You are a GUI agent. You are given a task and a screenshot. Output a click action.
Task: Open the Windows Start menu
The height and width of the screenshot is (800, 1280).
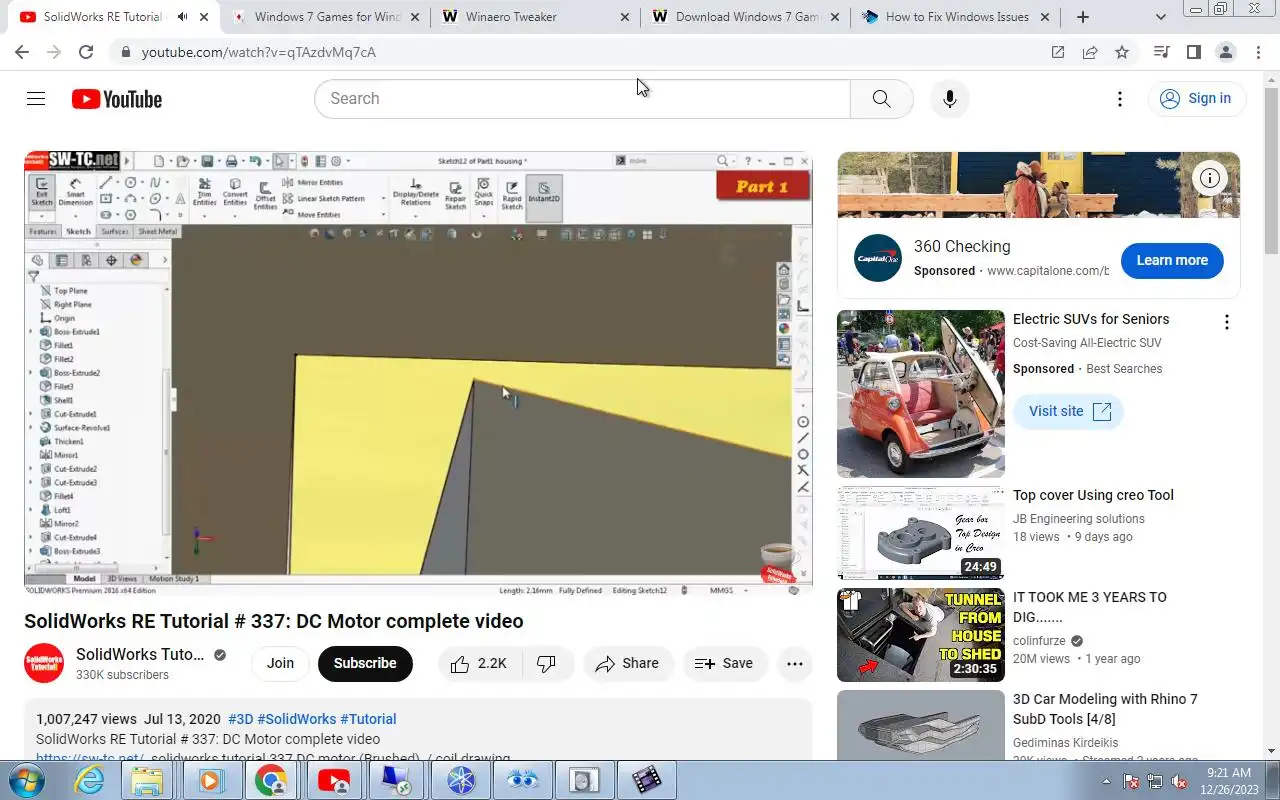point(27,780)
